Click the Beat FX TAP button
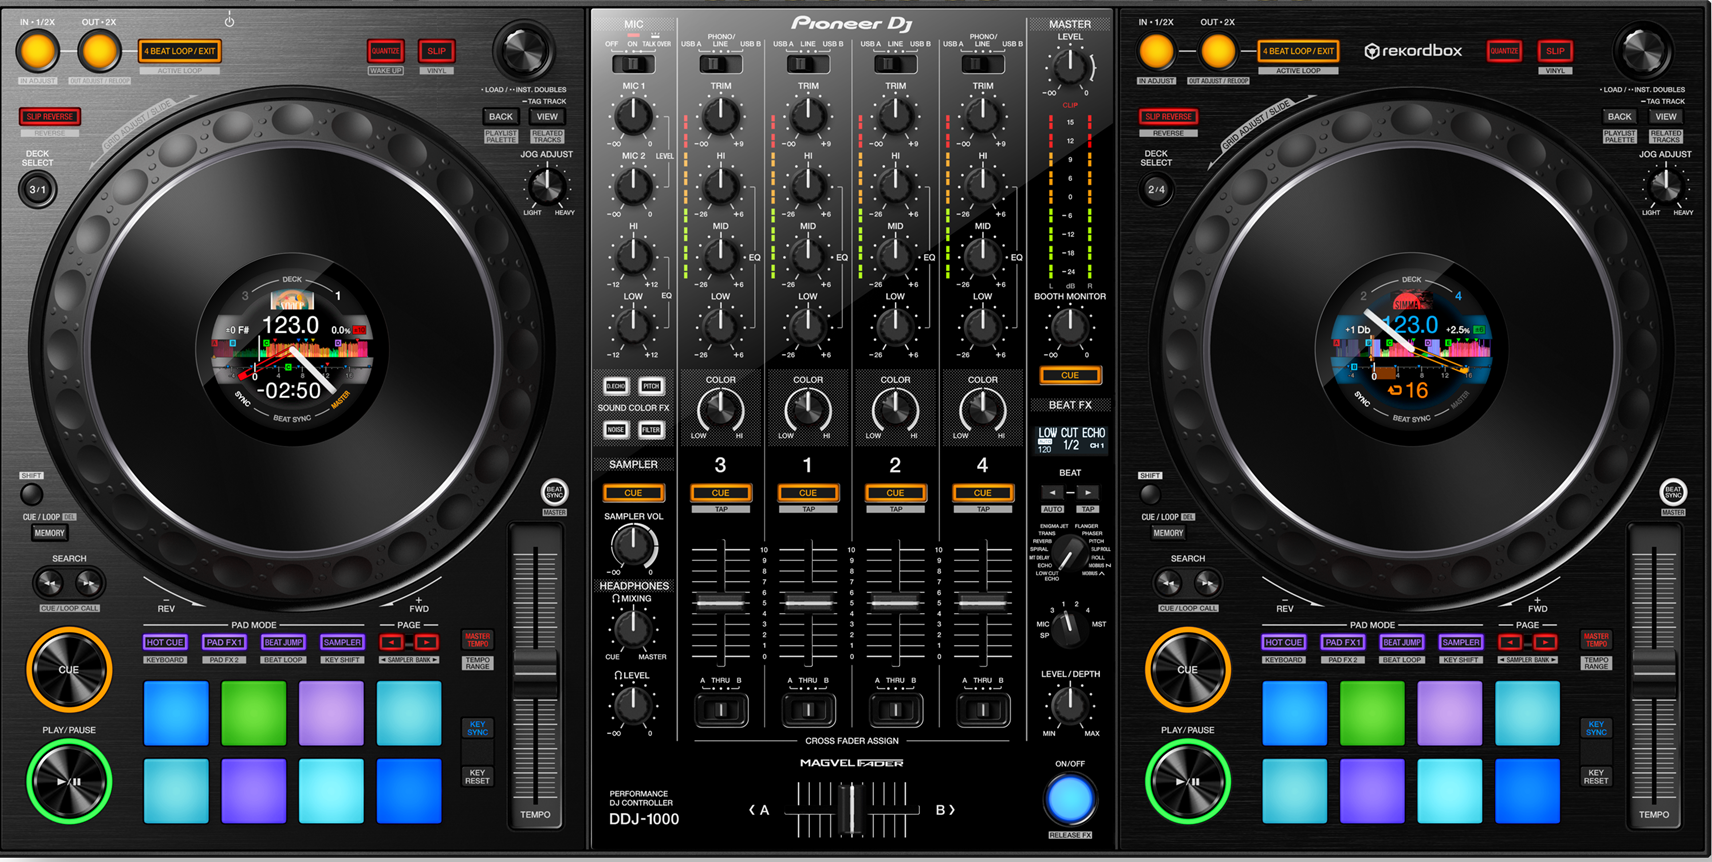 (1088, 509)
